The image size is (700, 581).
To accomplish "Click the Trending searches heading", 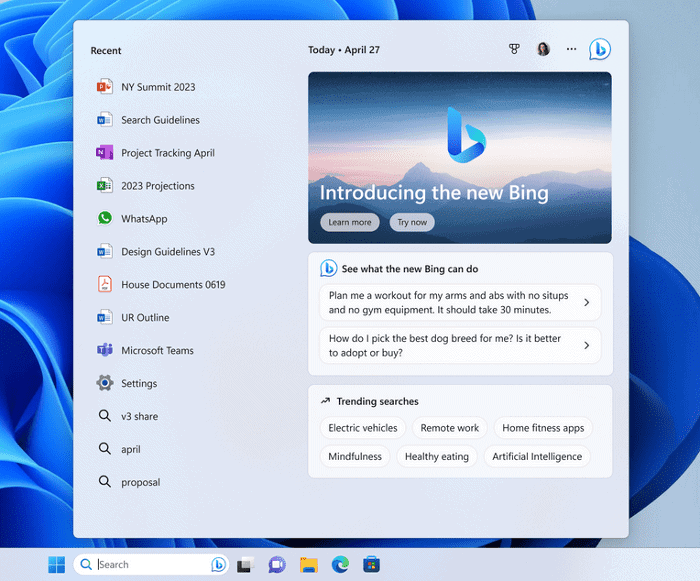I will pyautogui.click(x=377, y=401).
